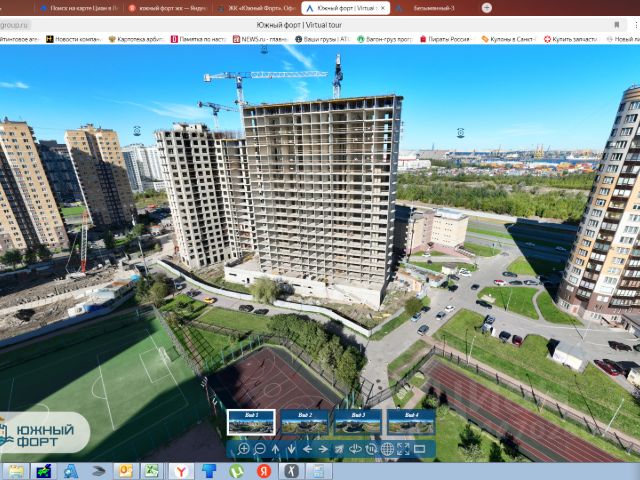Screen dimensions: 640x480
Task: Tilt the panorama up with the up arrow
Action: click(276, 449)
